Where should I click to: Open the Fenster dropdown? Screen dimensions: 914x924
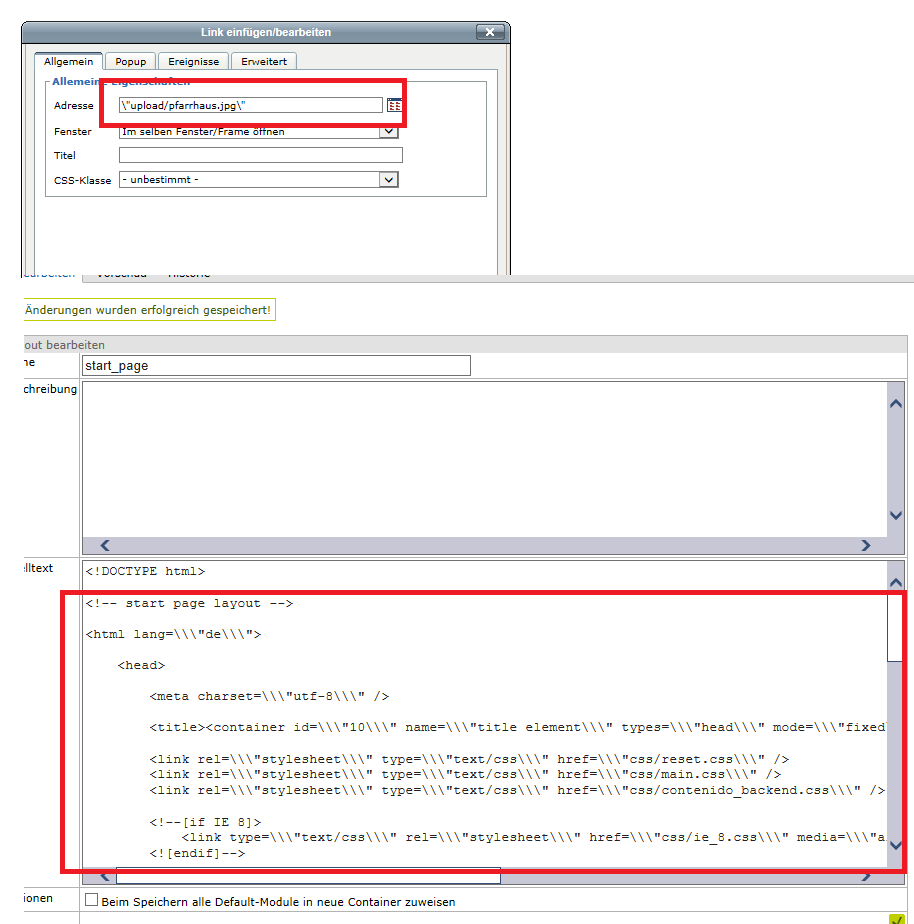pos(389,132)
